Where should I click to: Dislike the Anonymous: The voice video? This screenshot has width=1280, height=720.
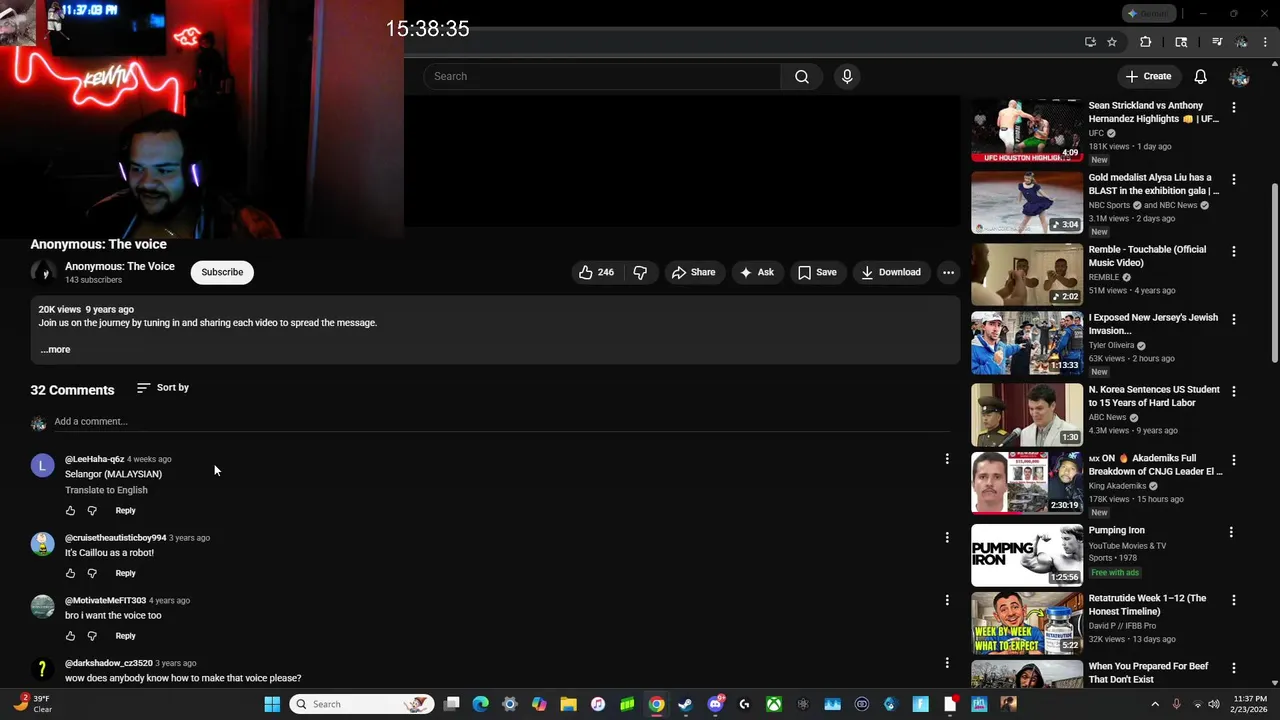coord(640,272)
